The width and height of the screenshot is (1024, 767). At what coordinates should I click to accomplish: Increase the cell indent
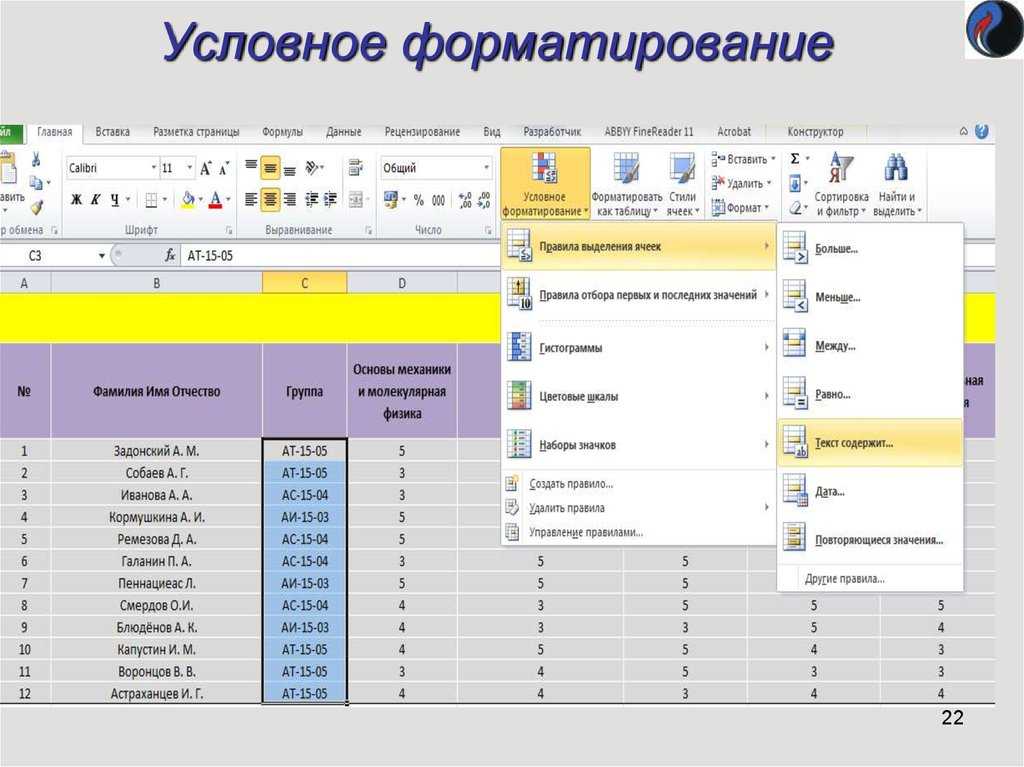pyautogui.click(x=330, y=199)
